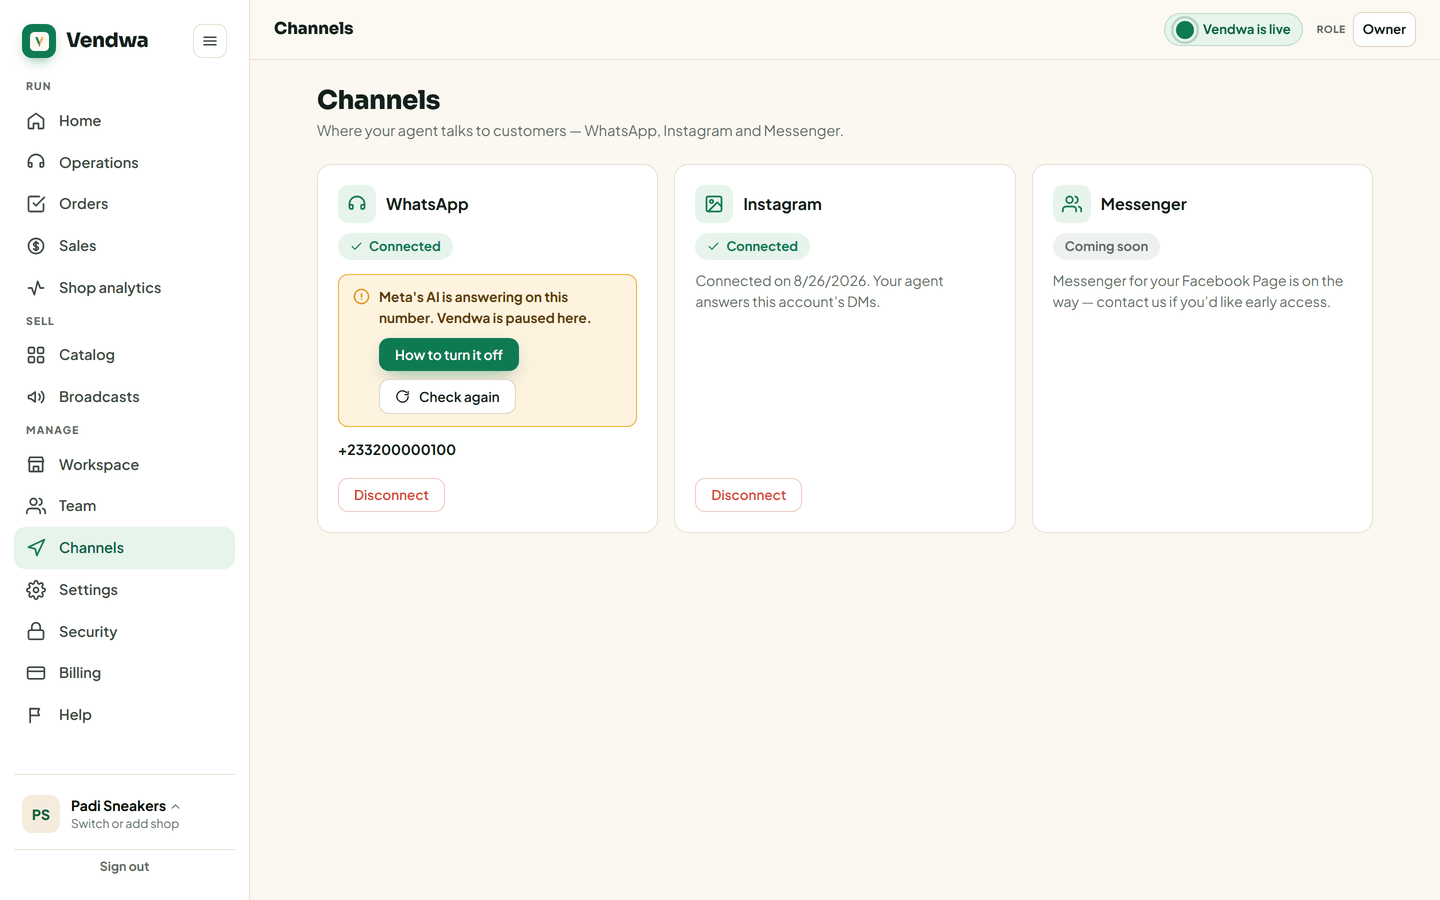
Task: Click the PS shop avatar
Action: [41, 815]
